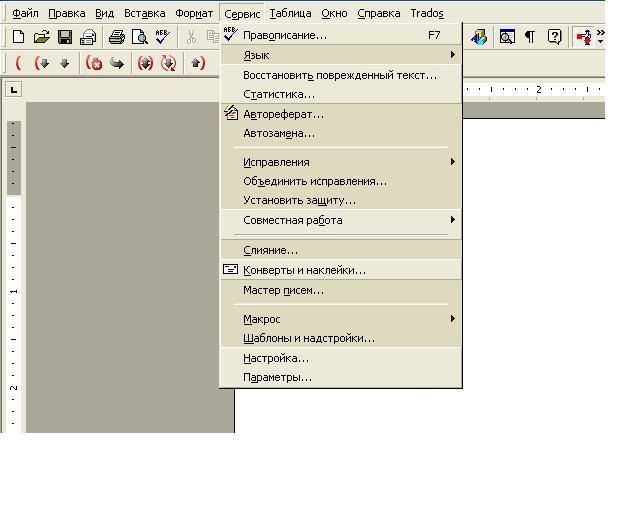Click the red figure toolbar icon
The height and width of the screenshot is (512, 640).
coord(584,37)
